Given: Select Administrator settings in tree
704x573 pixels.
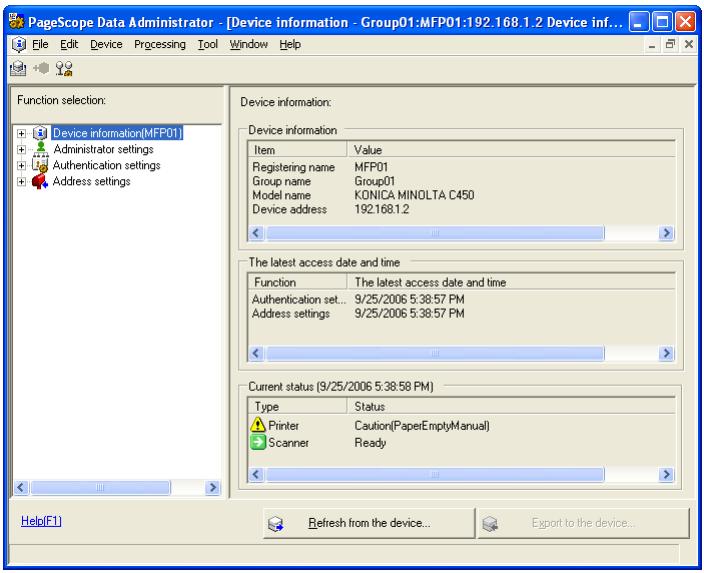Looking at the screenshot, I should pos(103,149).
